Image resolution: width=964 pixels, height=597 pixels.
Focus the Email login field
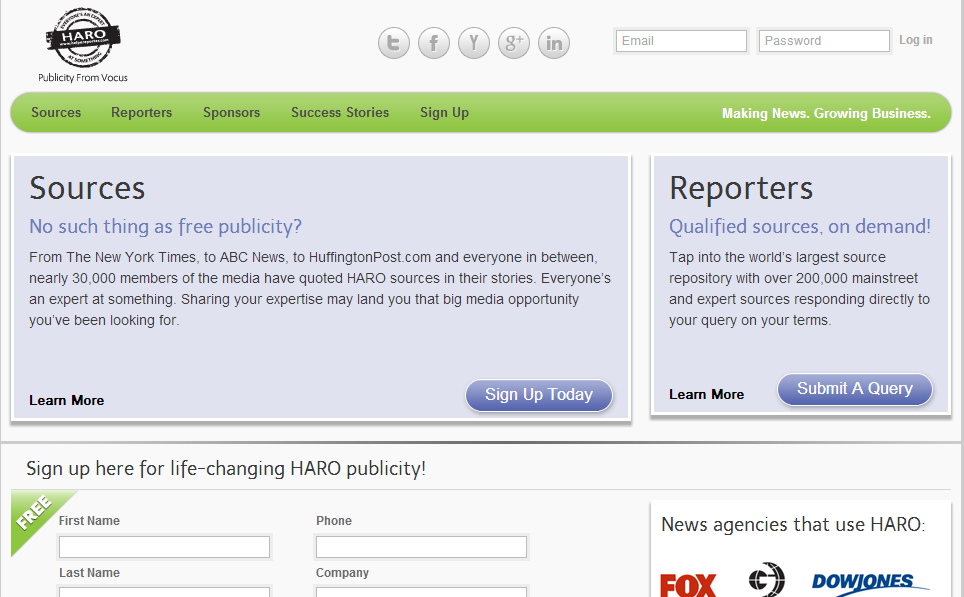pos(681,41)
